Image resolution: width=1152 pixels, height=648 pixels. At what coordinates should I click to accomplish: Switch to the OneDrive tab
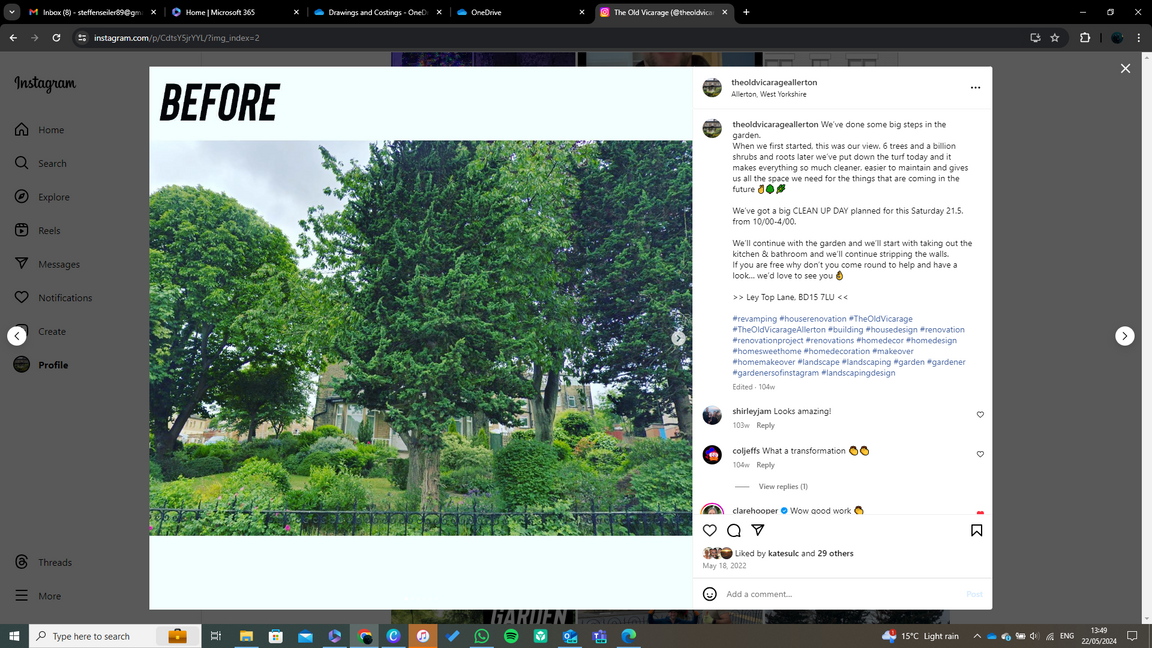pos(520,12)
